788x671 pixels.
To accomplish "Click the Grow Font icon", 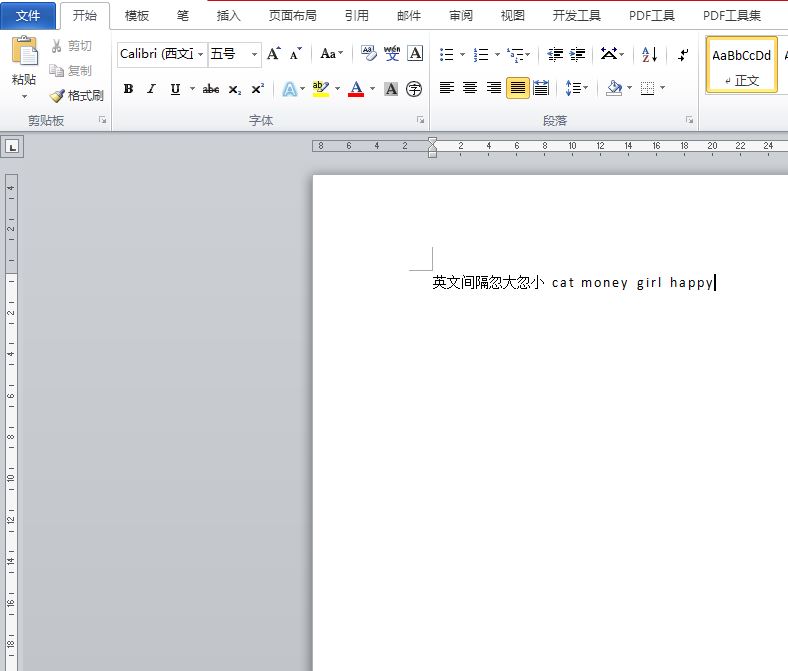I will point(273,54).
